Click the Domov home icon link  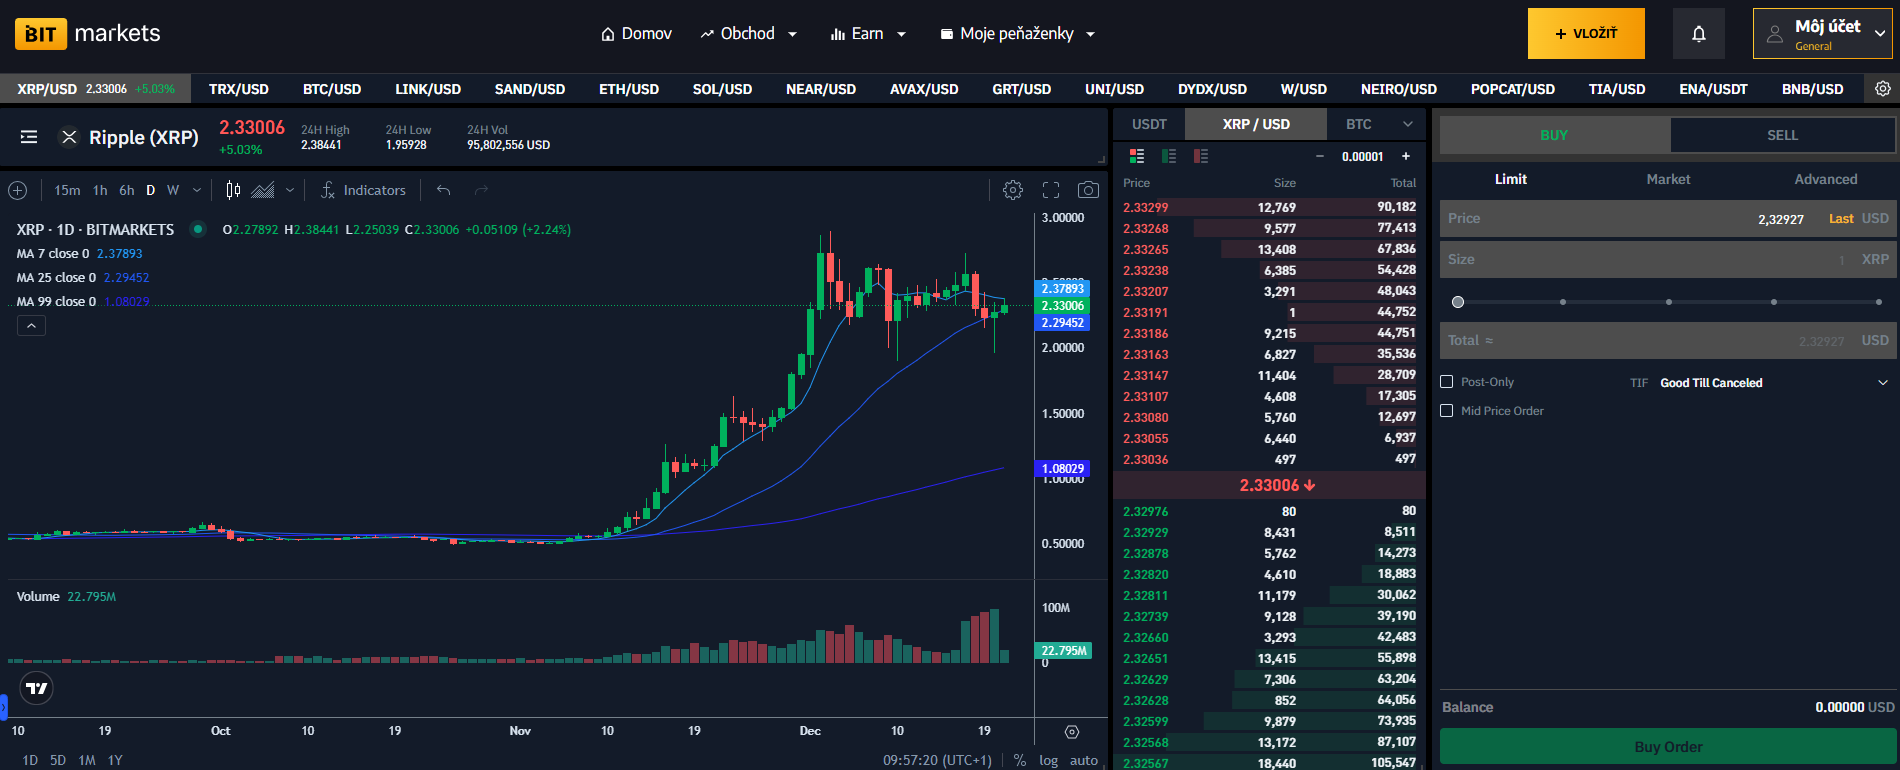pyautogui.click(x=636, y=34)
